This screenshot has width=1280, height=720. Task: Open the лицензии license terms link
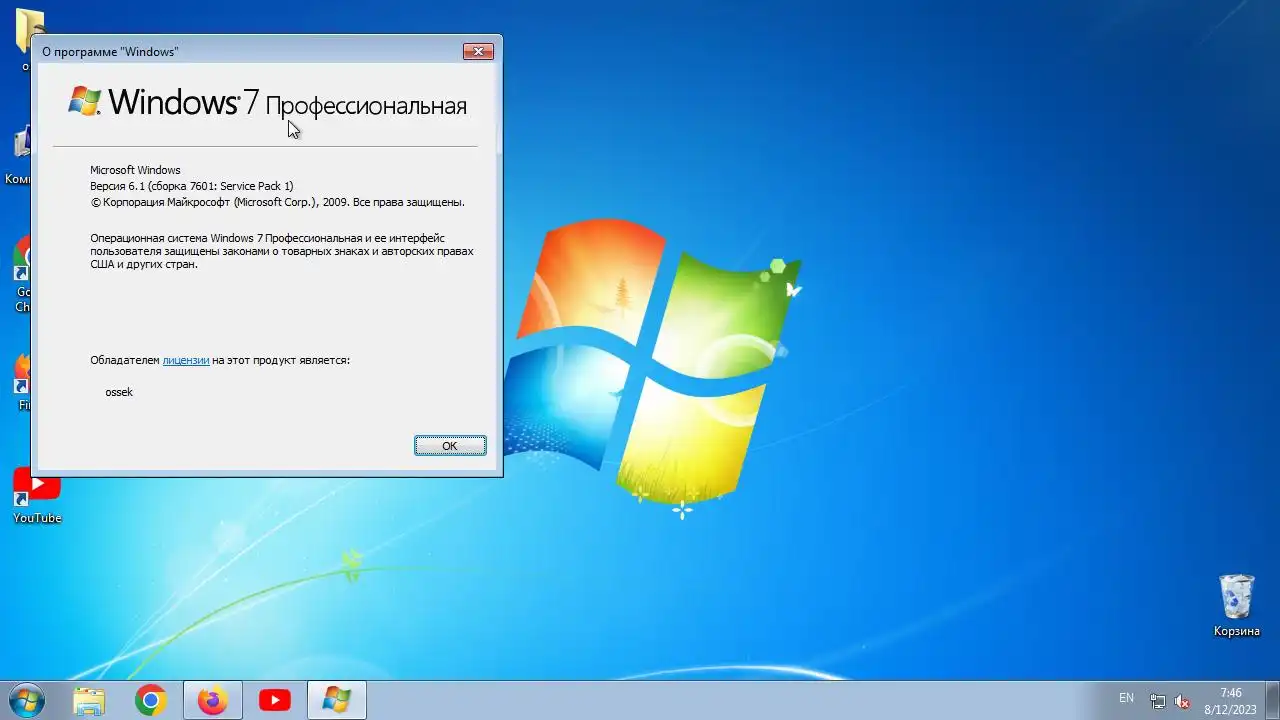[186, 360]
